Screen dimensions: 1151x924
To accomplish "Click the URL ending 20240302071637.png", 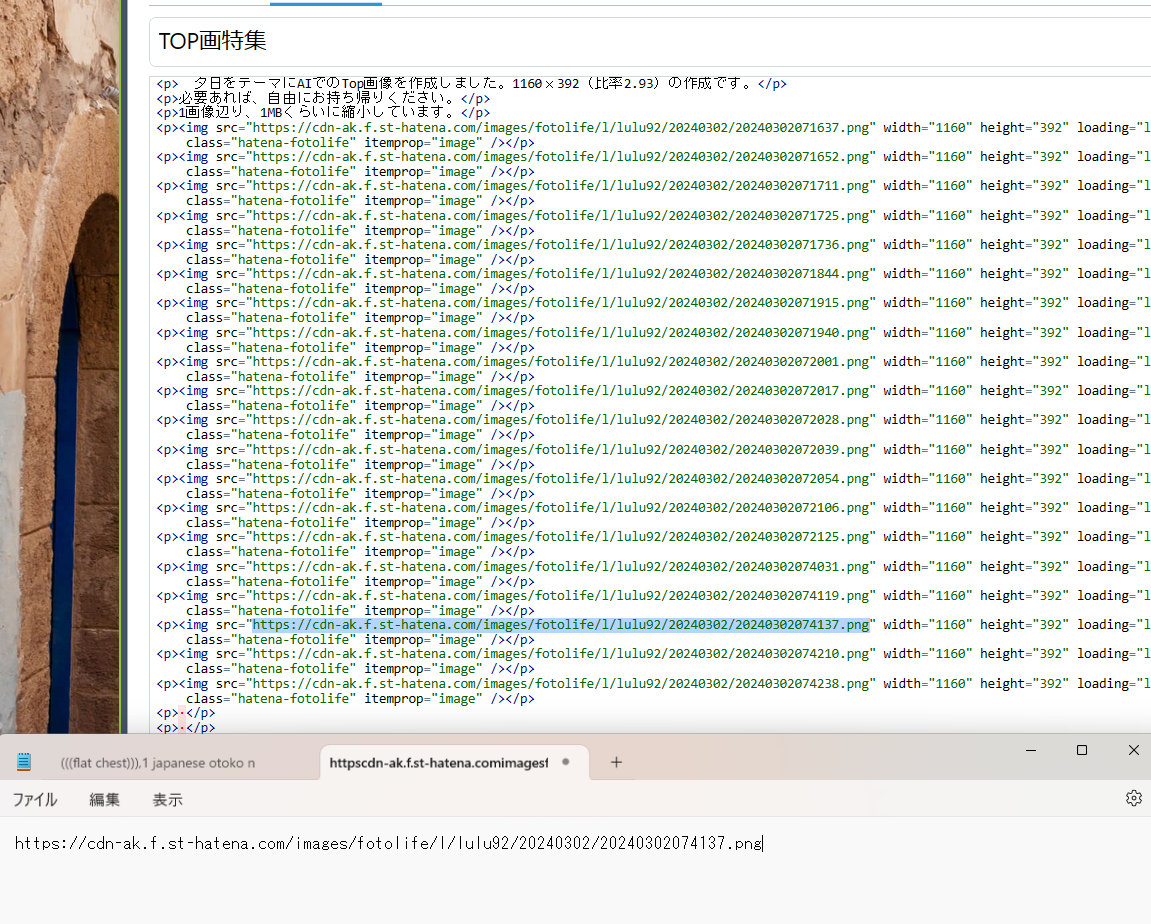I will point(561,128).
